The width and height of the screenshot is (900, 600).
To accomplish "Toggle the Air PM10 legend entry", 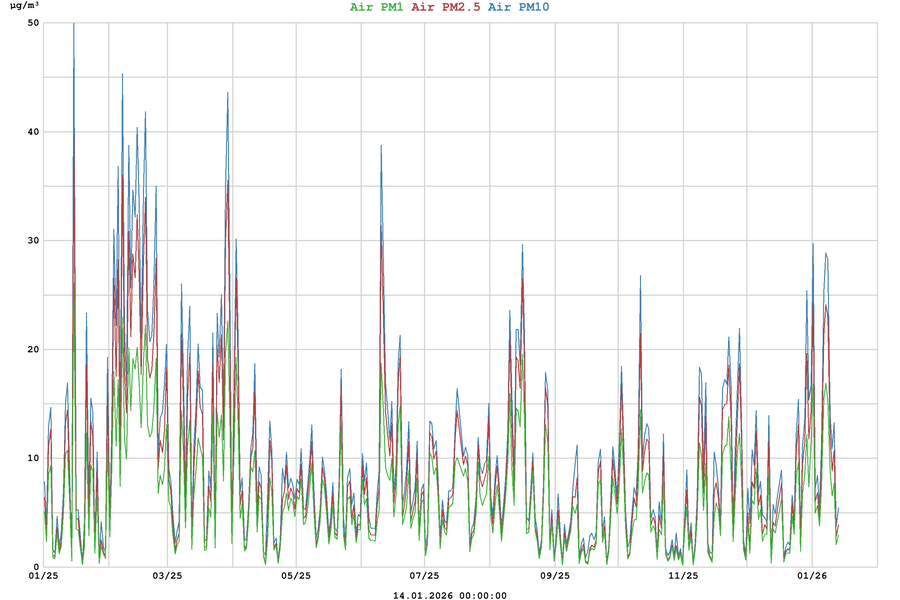I will click(518, 7).
